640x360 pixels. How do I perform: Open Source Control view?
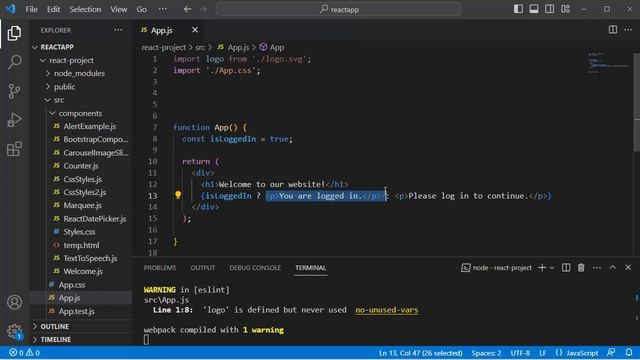point(14,91)
